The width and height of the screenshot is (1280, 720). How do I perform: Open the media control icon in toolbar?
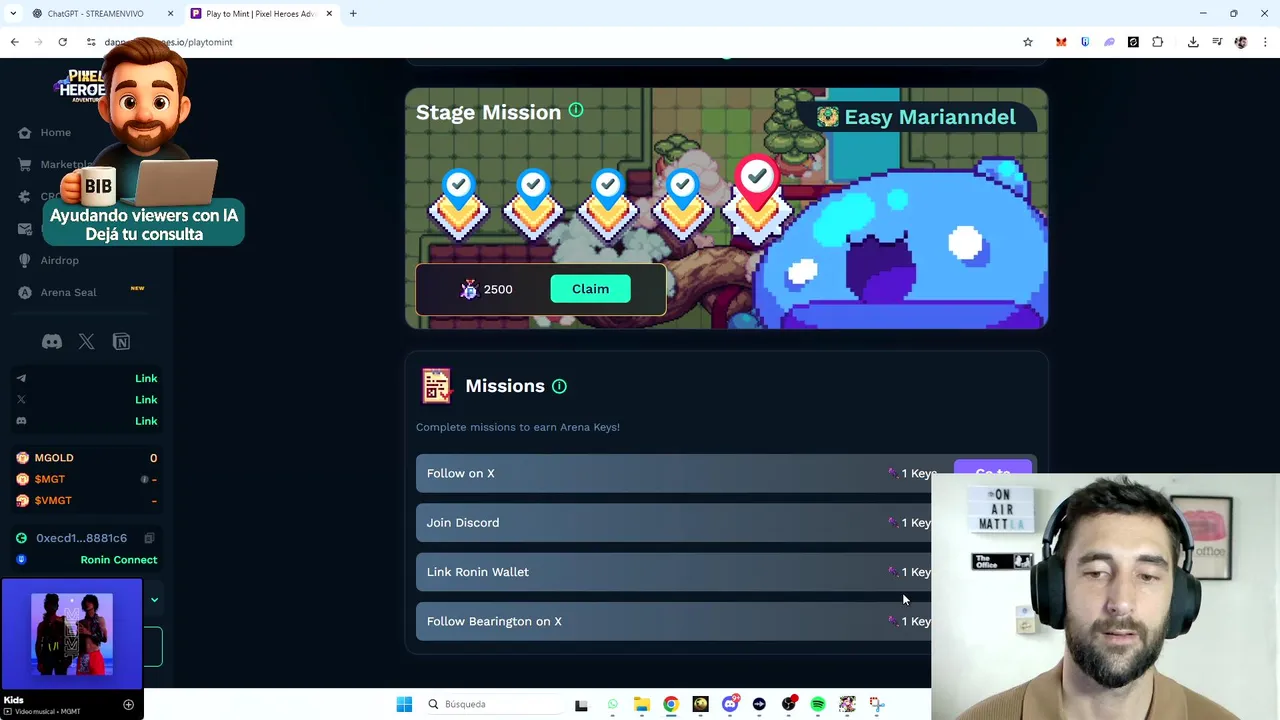pyautogui.click(x=1217, y=42)
